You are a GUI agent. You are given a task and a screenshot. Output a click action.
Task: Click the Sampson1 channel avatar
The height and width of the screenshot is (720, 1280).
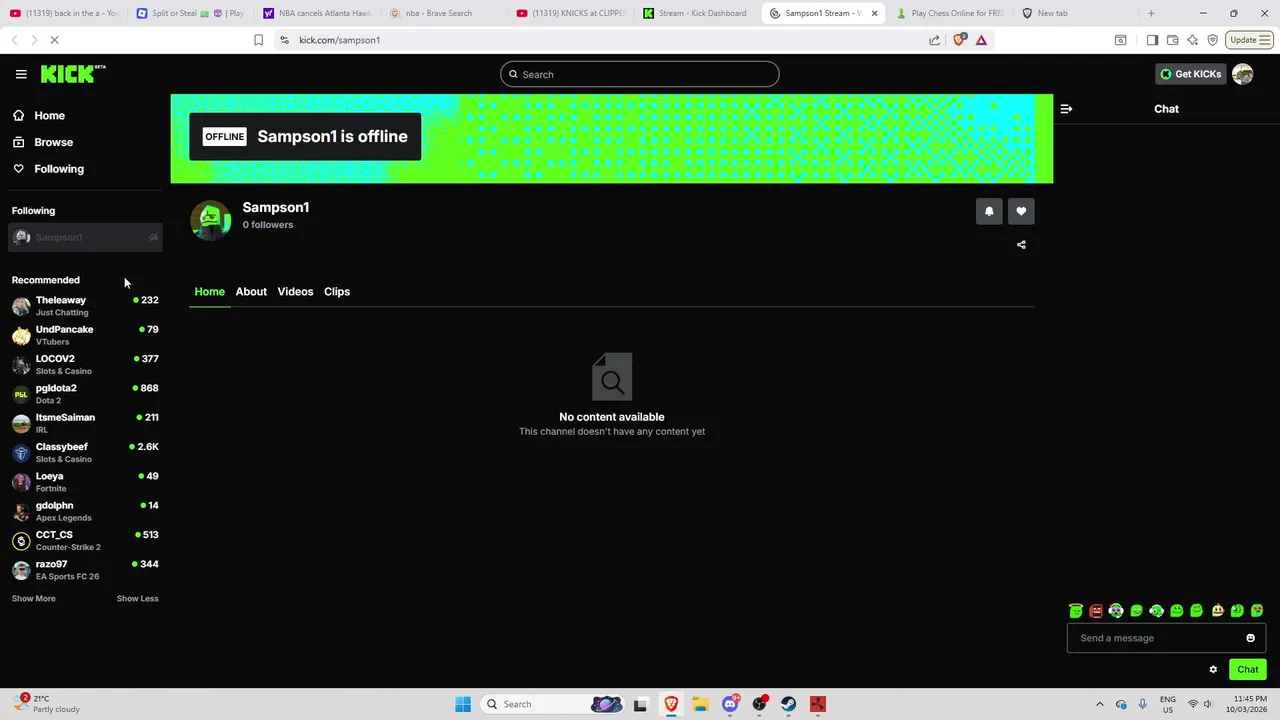[x=210, y=220]
